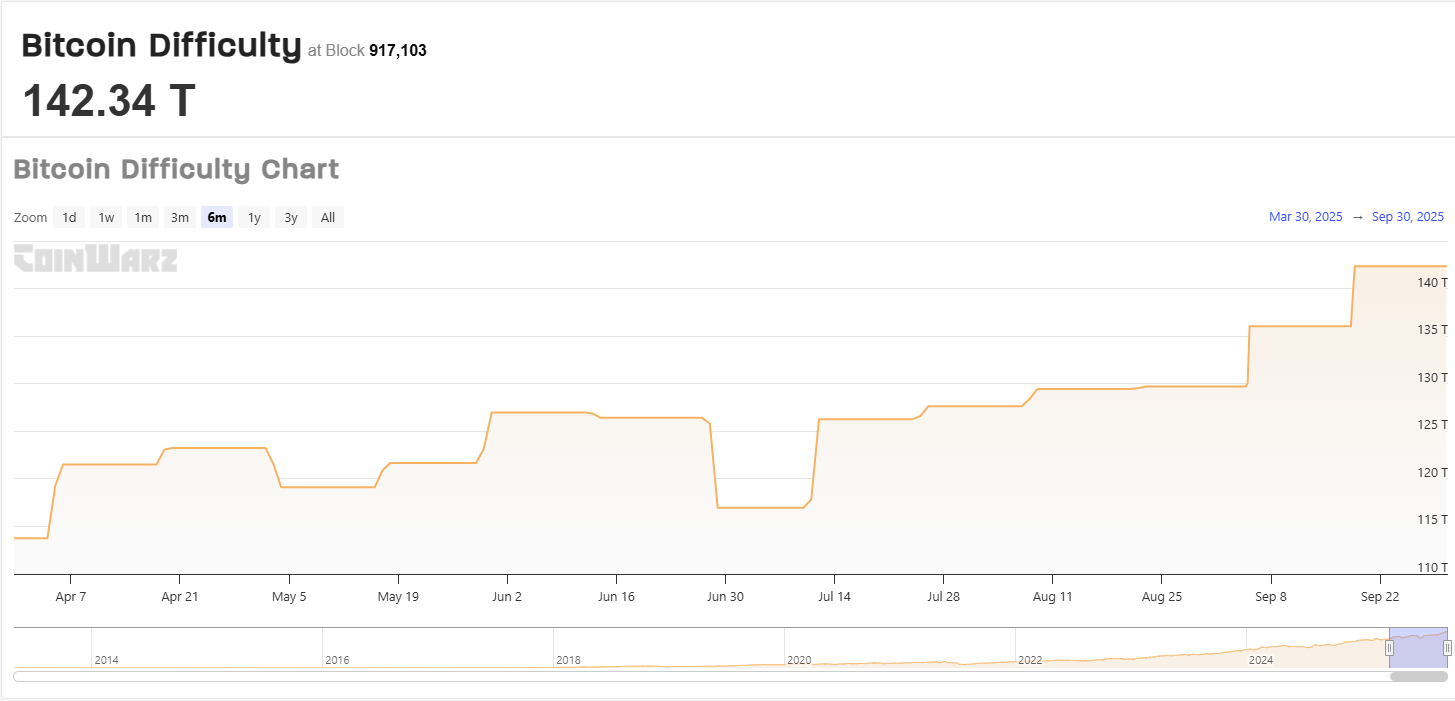Select the 3m zoom range
This screenshot has height=701, width=1455.
[179, 217]
